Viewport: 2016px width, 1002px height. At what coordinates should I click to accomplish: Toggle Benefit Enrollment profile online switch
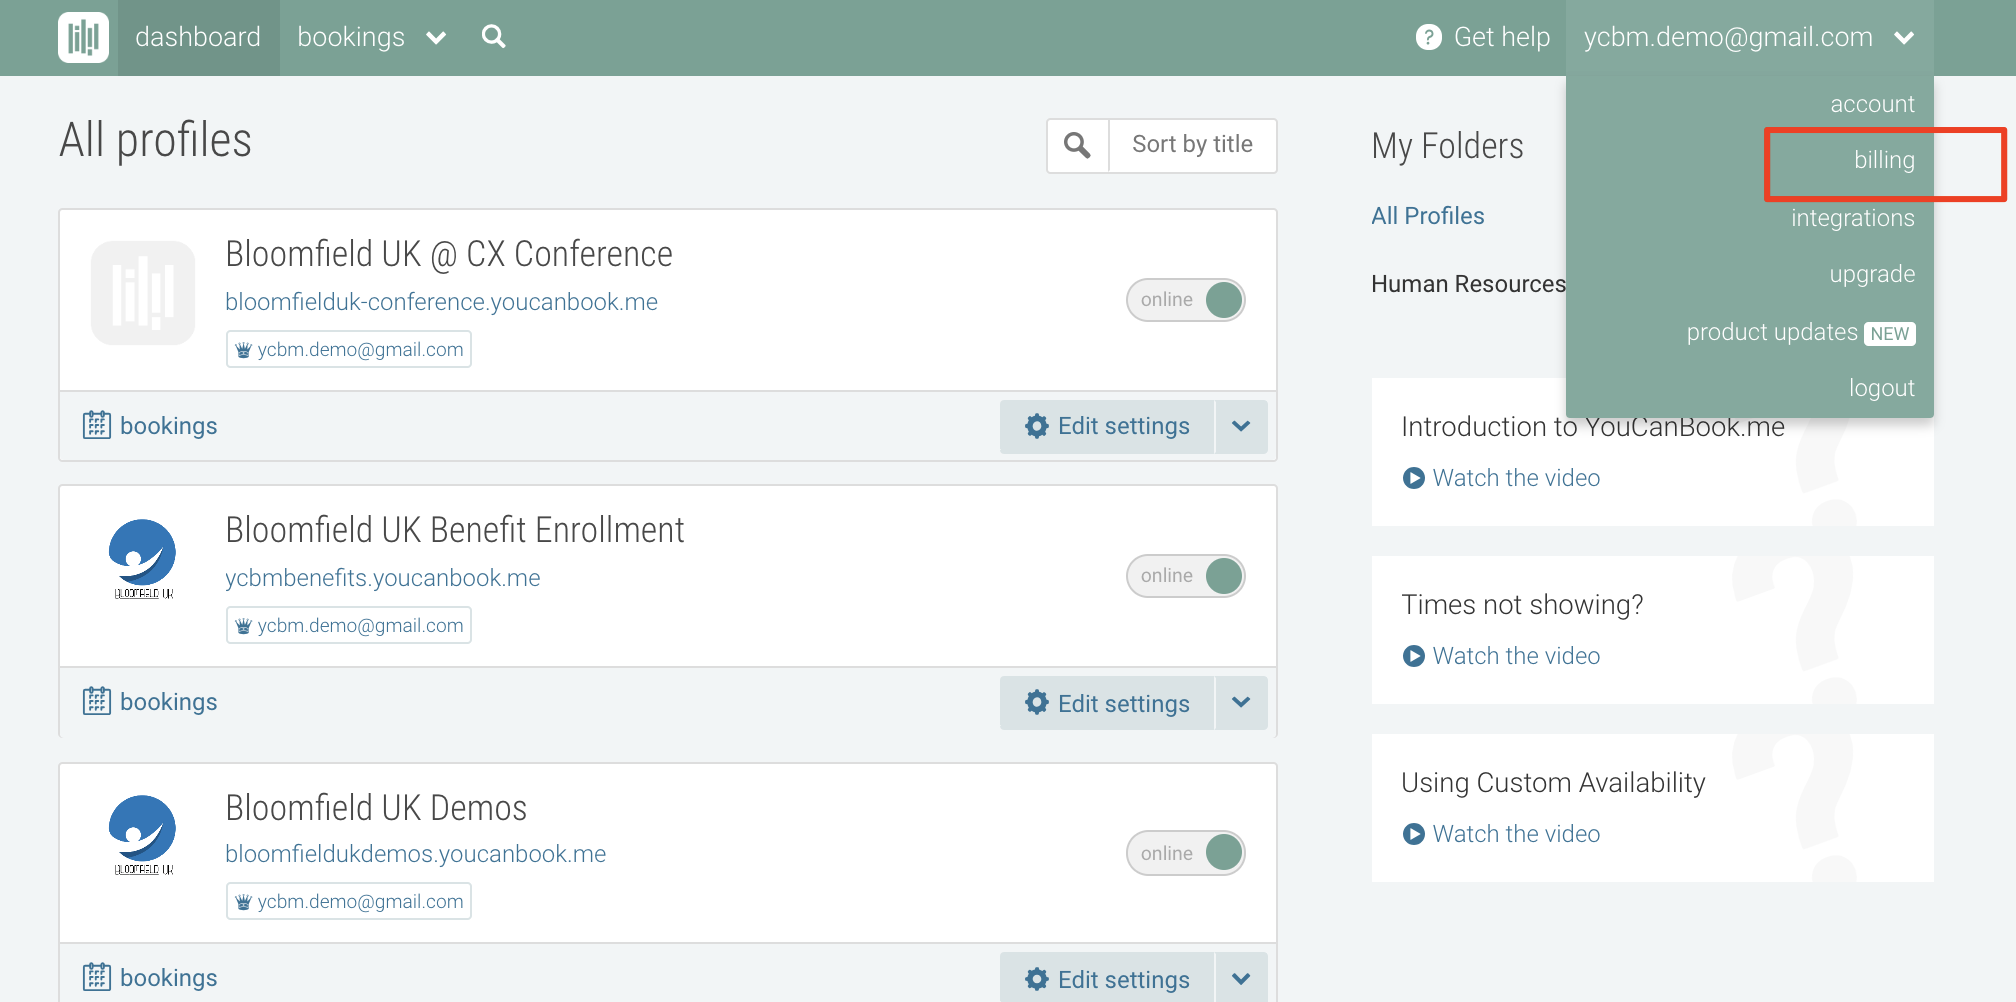coord(1186,576)
